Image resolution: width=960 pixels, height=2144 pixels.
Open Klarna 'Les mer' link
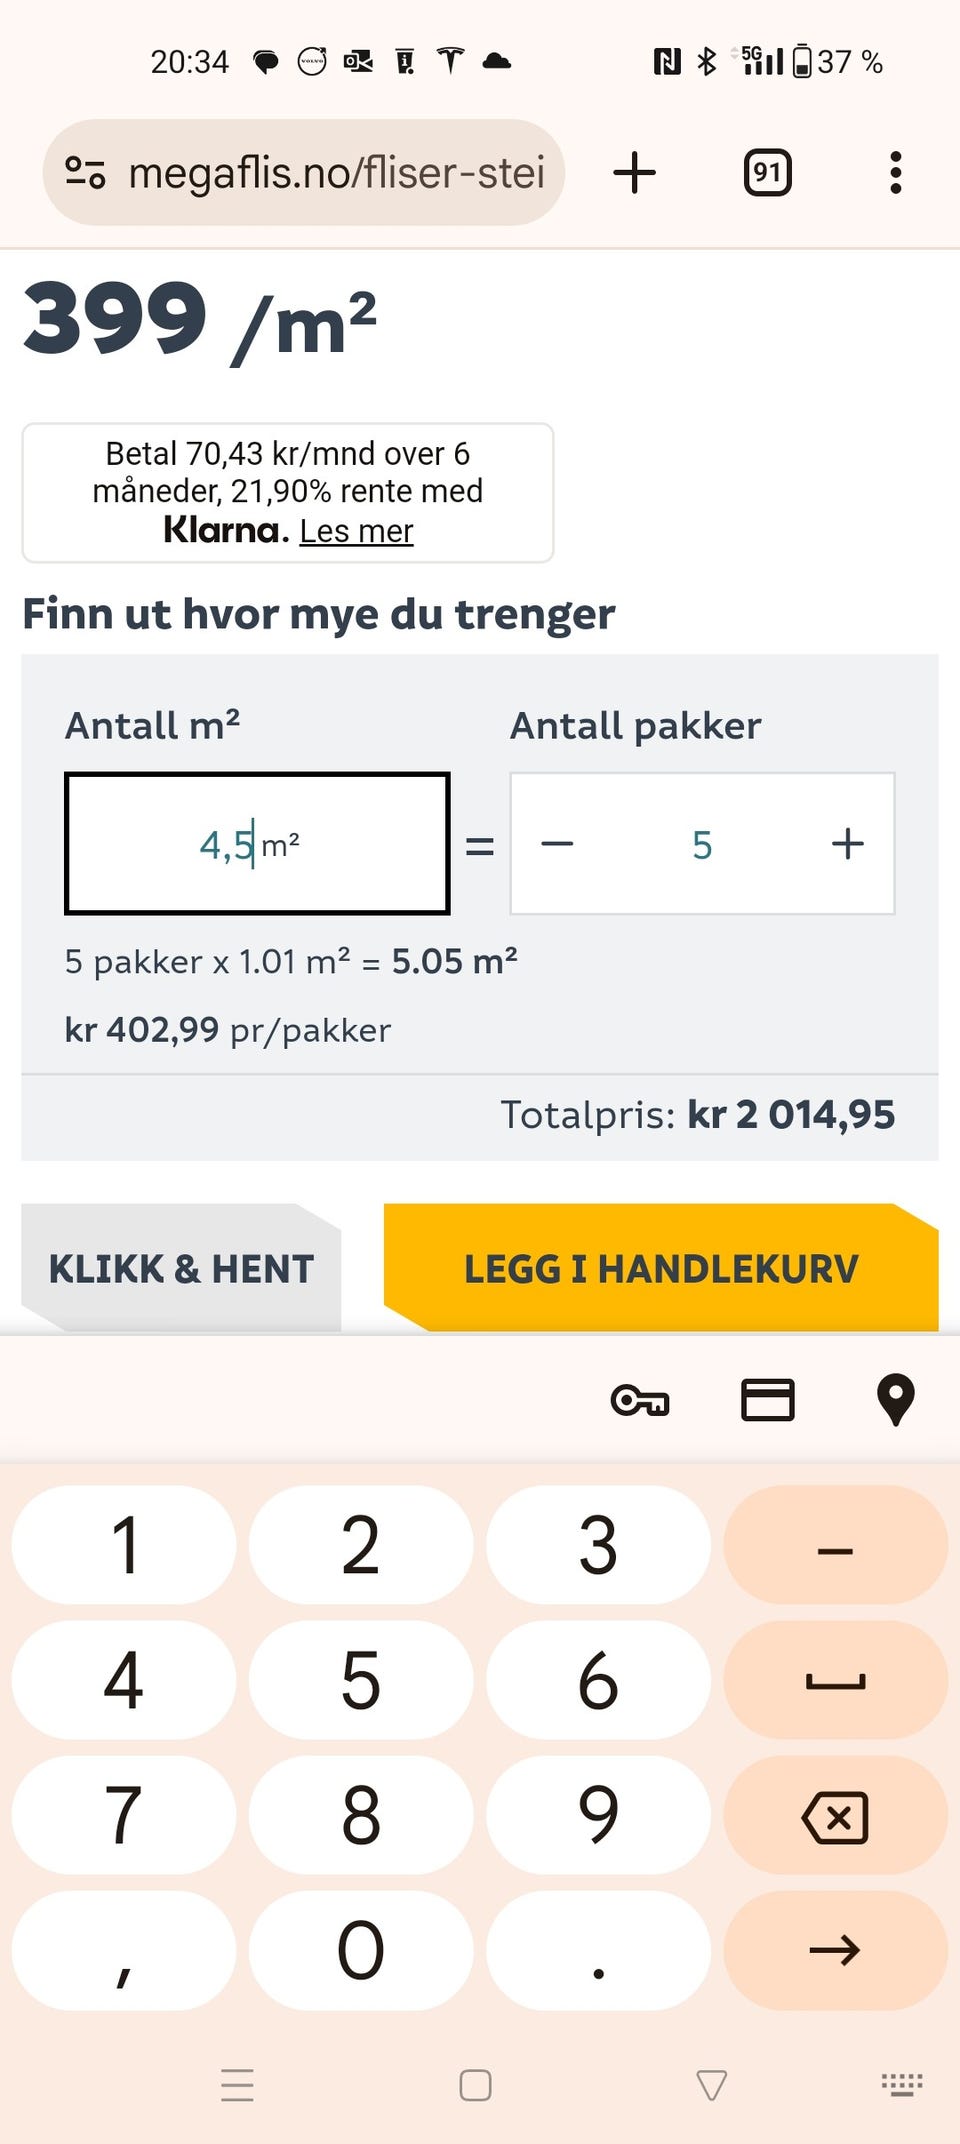[356, 531]
